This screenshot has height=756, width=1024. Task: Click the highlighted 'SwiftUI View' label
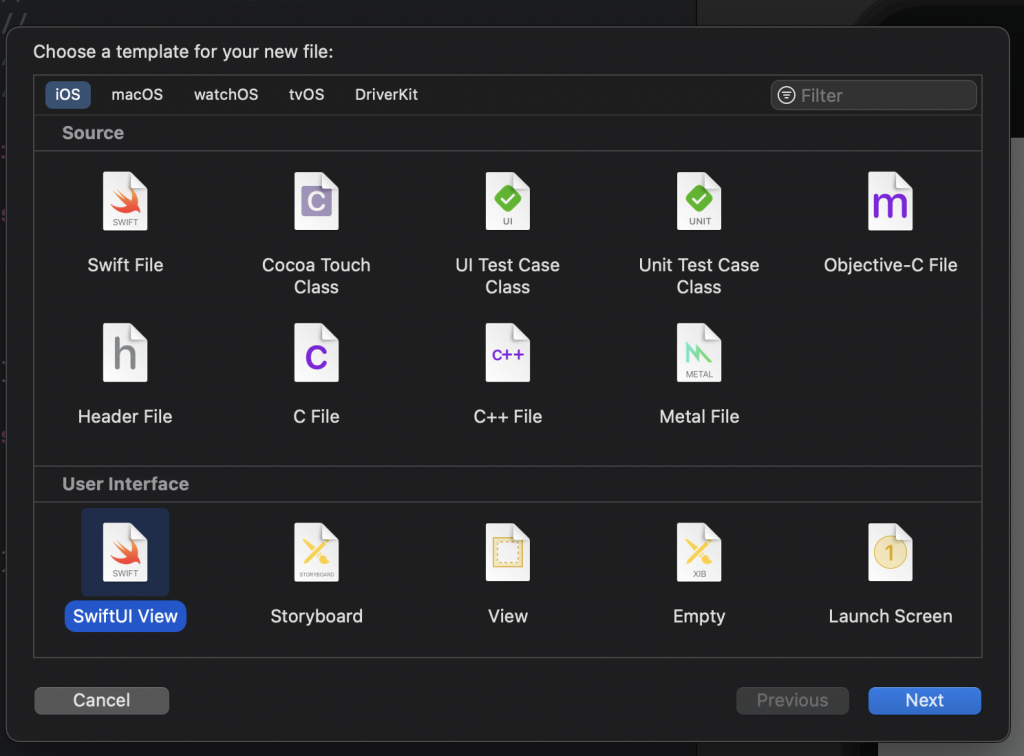125,616
